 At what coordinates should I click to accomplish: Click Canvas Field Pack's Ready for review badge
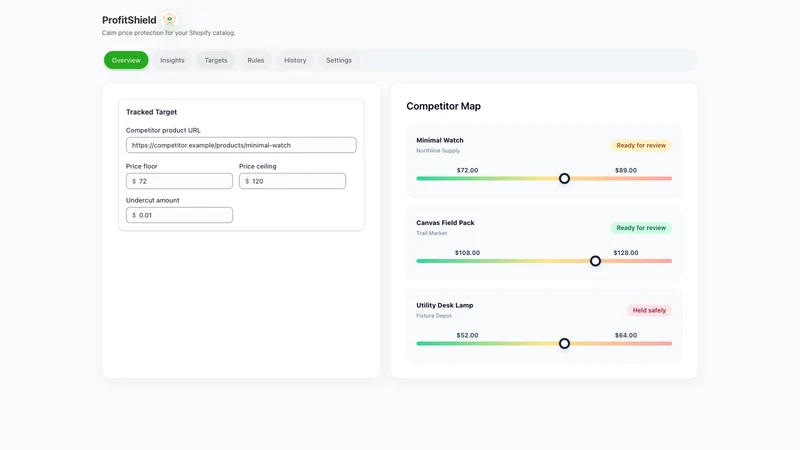pyautogui.click(x=641, y=228)
